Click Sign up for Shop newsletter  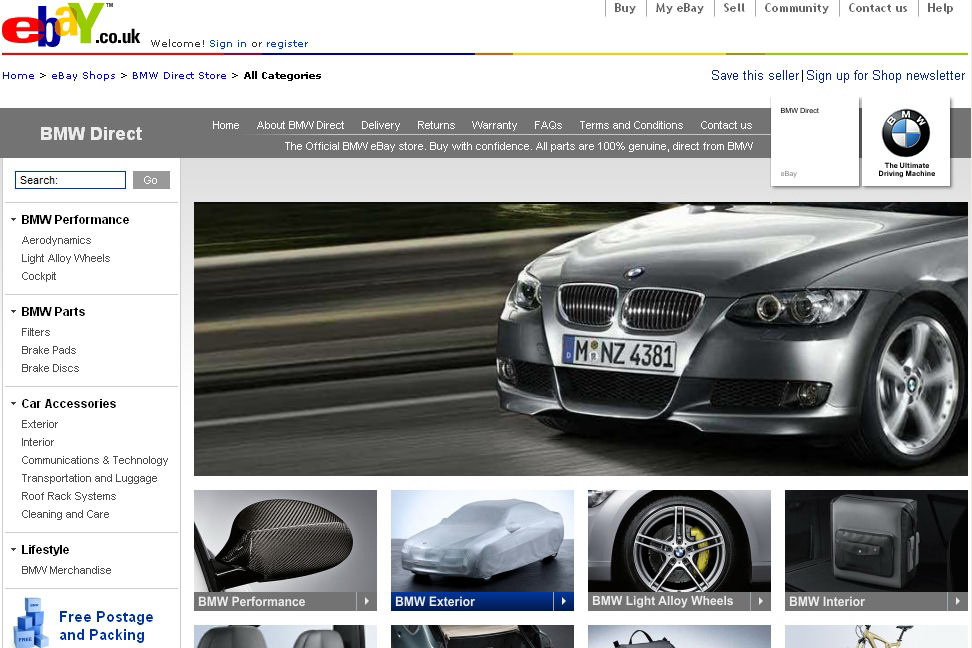coord(885,76)
